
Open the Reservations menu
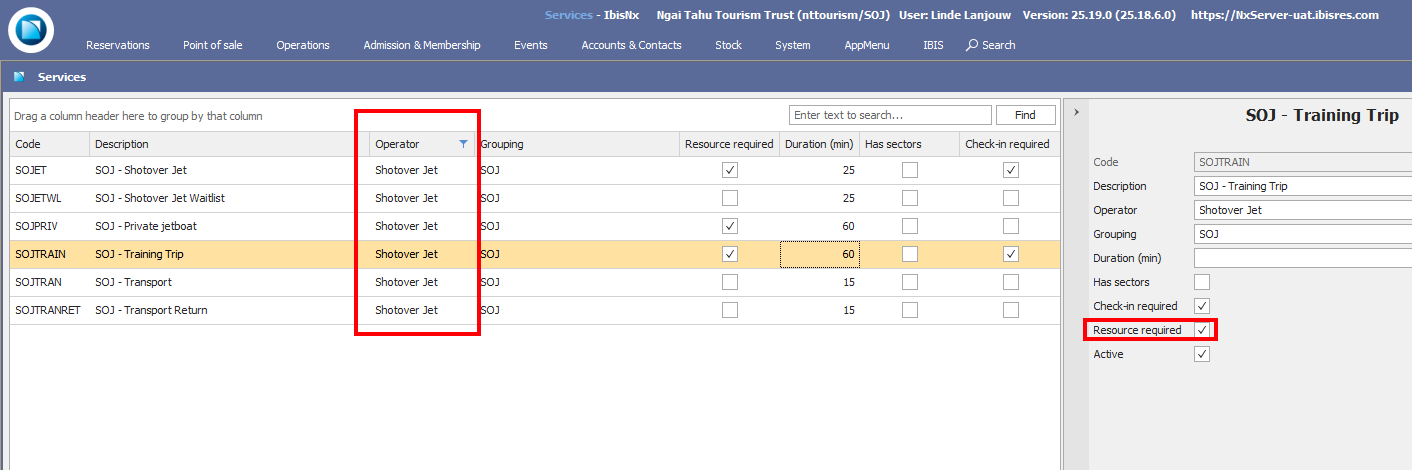(118, 45)
